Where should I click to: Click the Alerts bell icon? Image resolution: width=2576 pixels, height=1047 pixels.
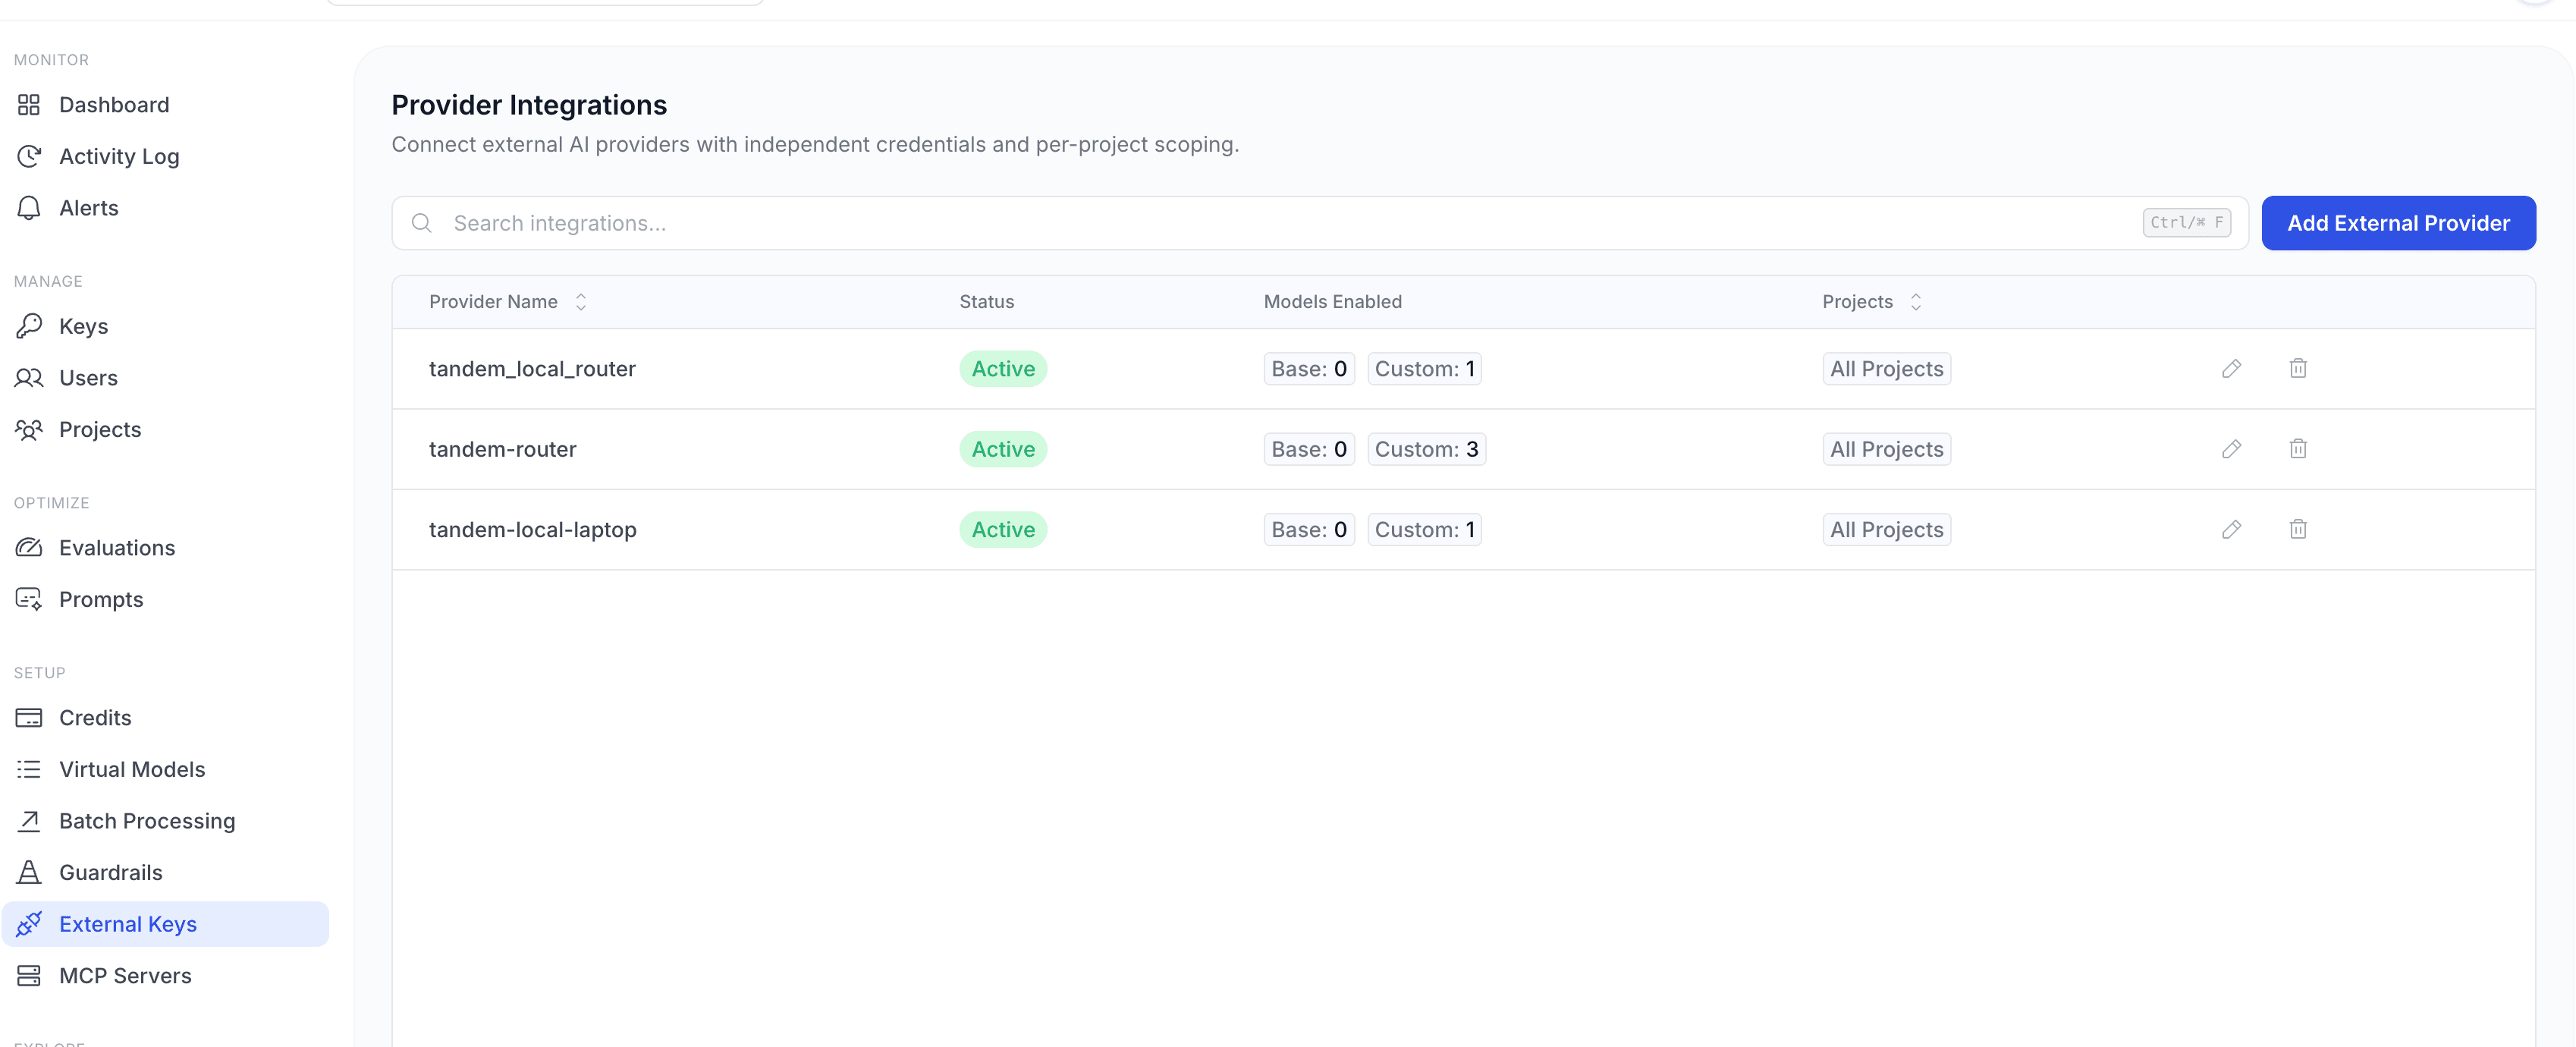29,208
